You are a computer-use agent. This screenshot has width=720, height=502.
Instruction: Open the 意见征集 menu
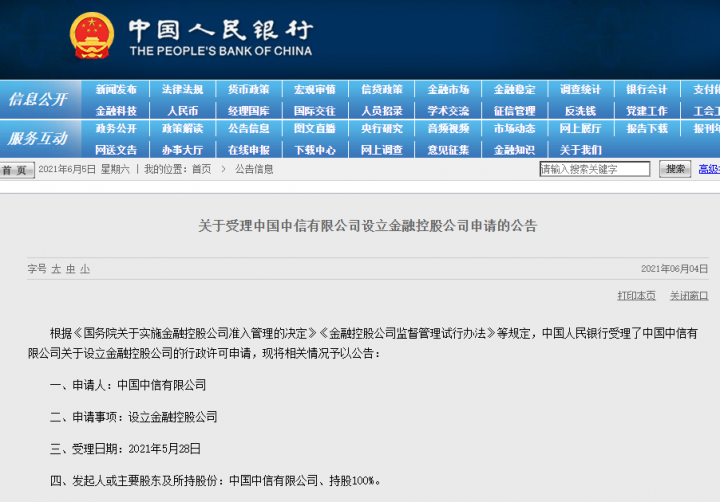tap(448, 150)
